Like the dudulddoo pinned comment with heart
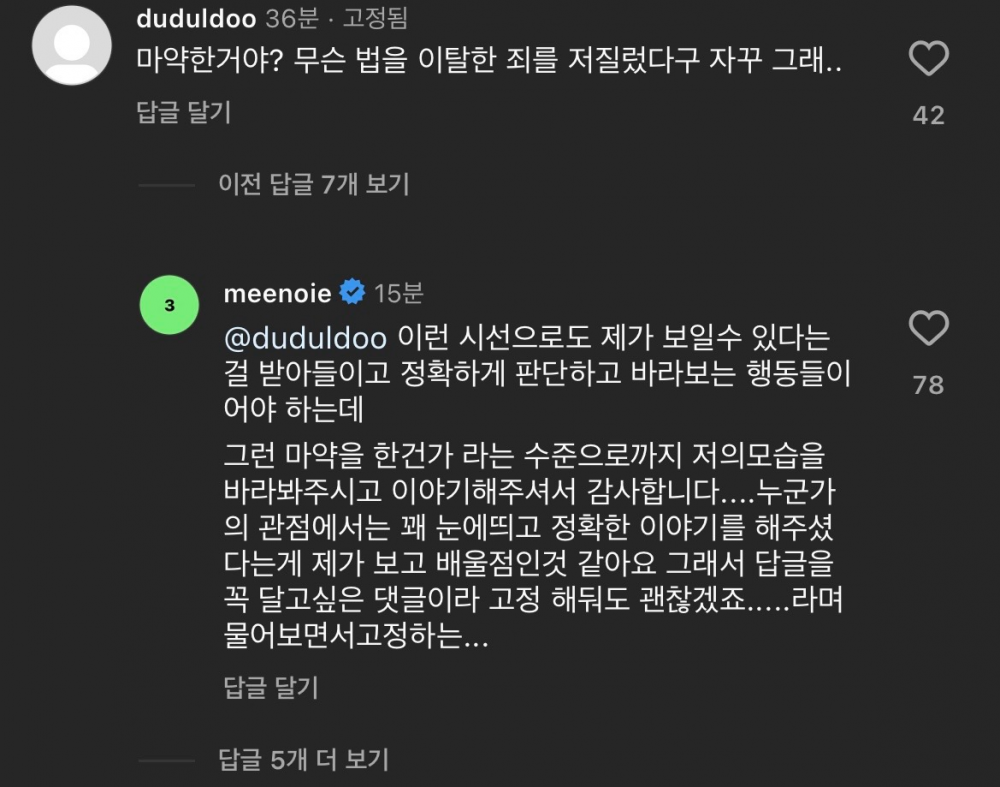 click(928, 61)
